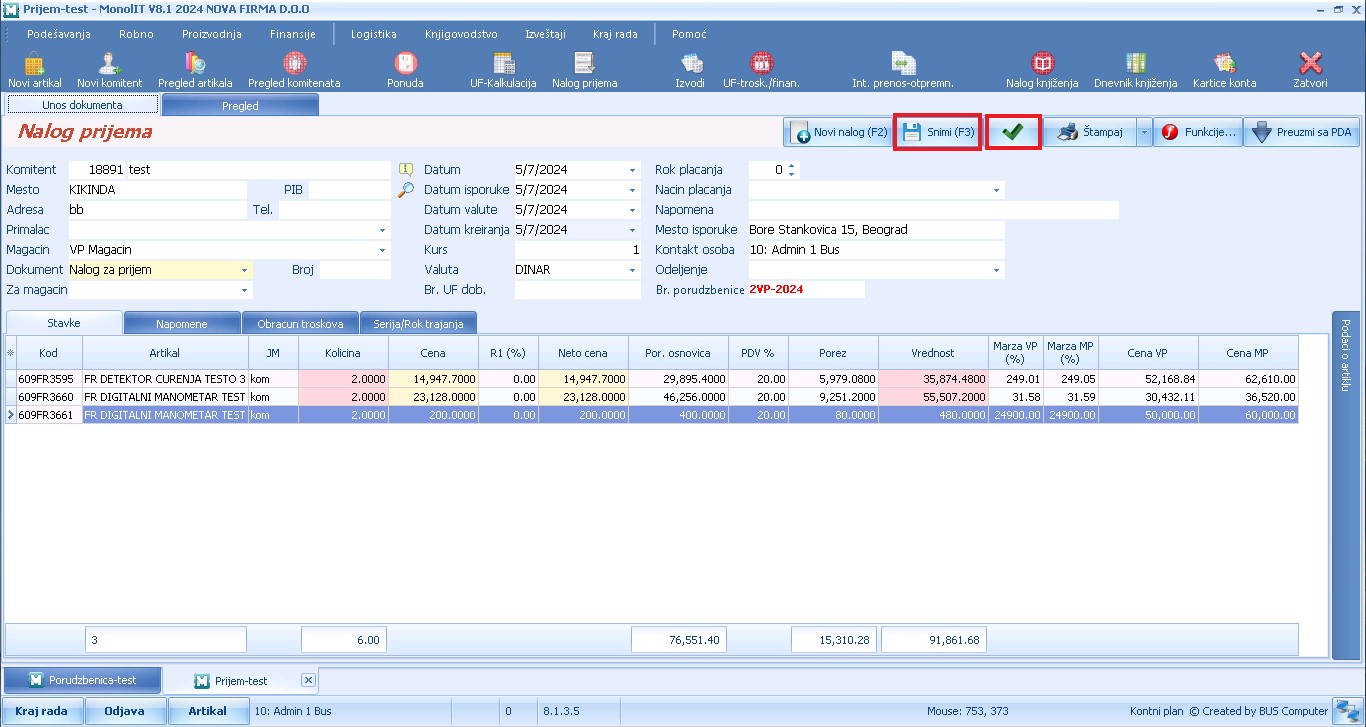Open Int. prenos-otpremn. from the toolbar
Viewport: 1366px width, 727px height.
[902, 70]
